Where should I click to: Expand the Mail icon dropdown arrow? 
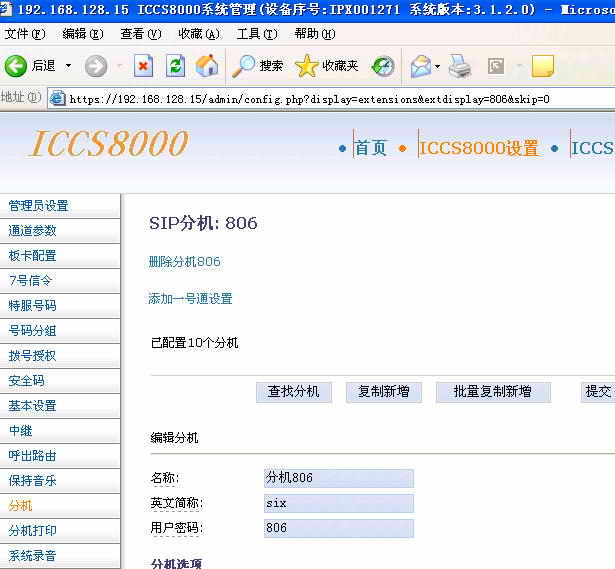pos(438,66)
